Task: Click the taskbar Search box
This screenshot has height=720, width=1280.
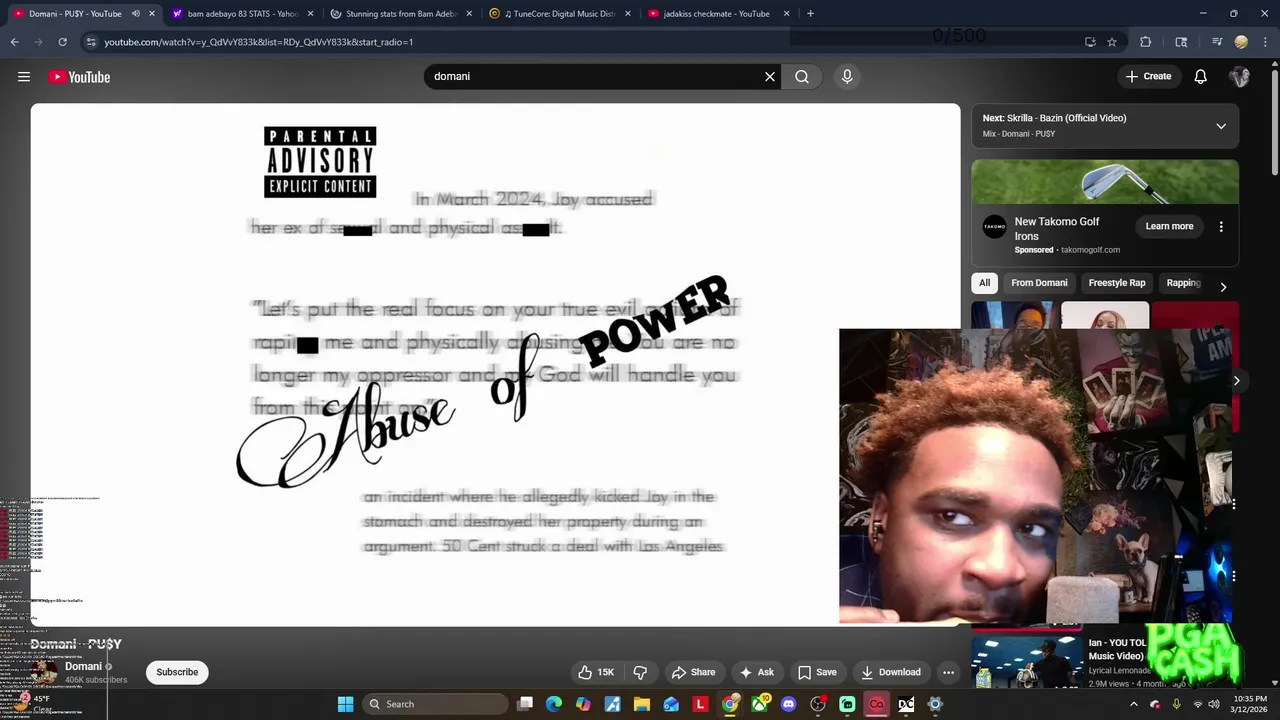Action: [436, 704]
